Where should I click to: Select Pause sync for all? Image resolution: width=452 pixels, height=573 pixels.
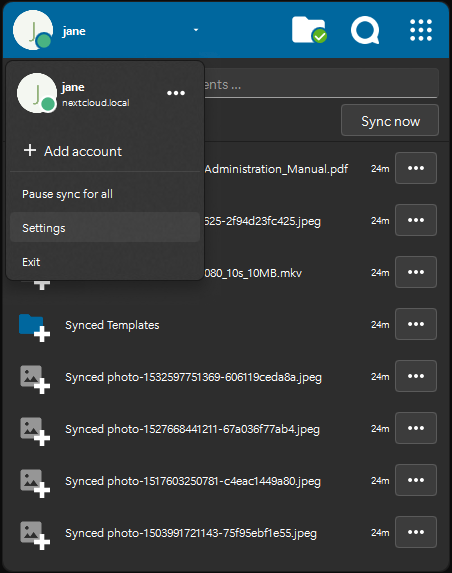(105, 194)
